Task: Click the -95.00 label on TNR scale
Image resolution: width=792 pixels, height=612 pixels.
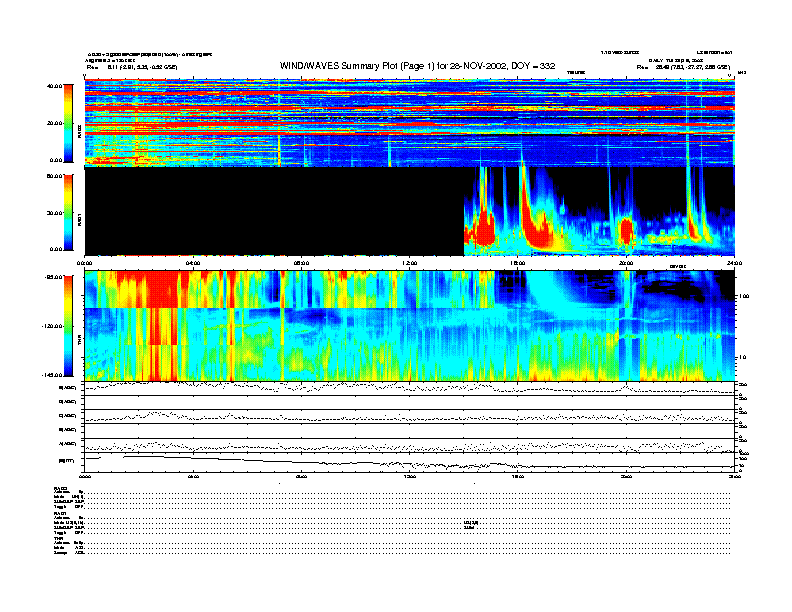Action: click(54, 277)
